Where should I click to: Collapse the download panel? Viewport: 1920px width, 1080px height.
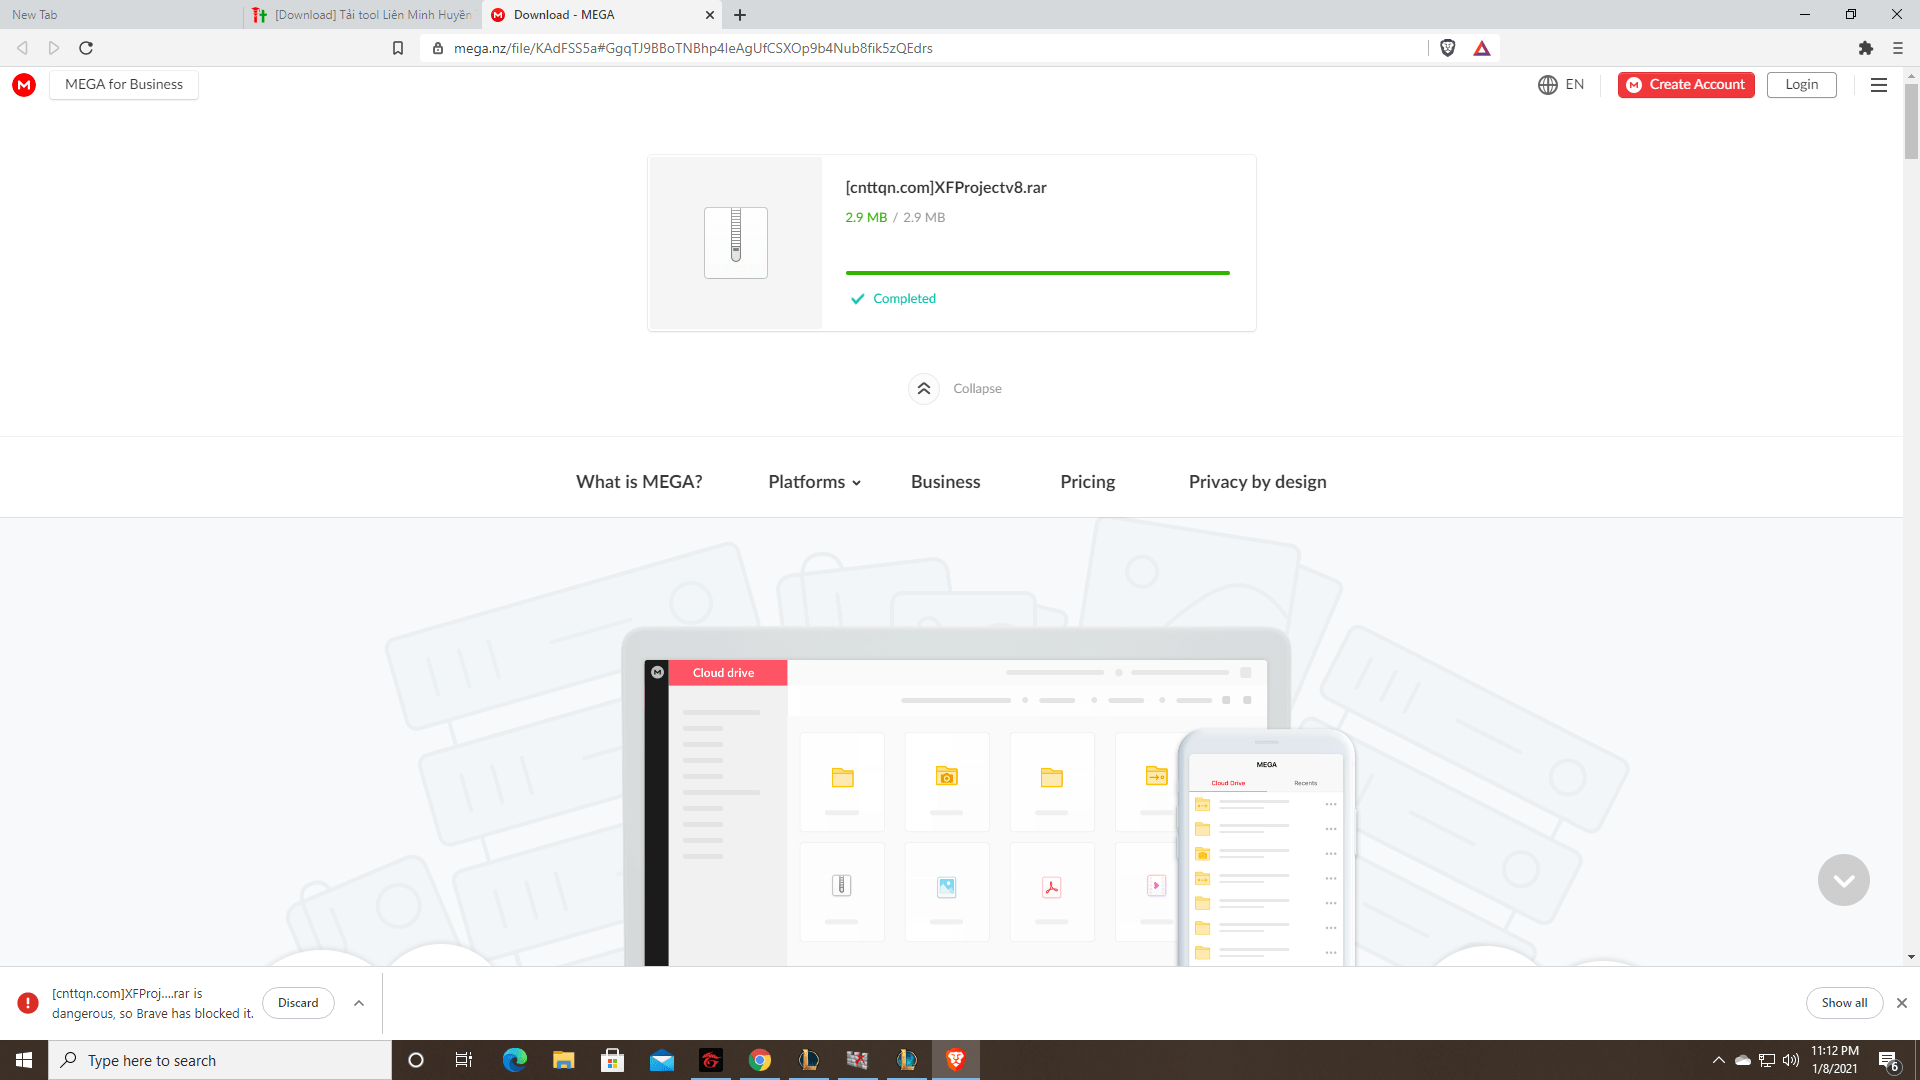(955, 388)
